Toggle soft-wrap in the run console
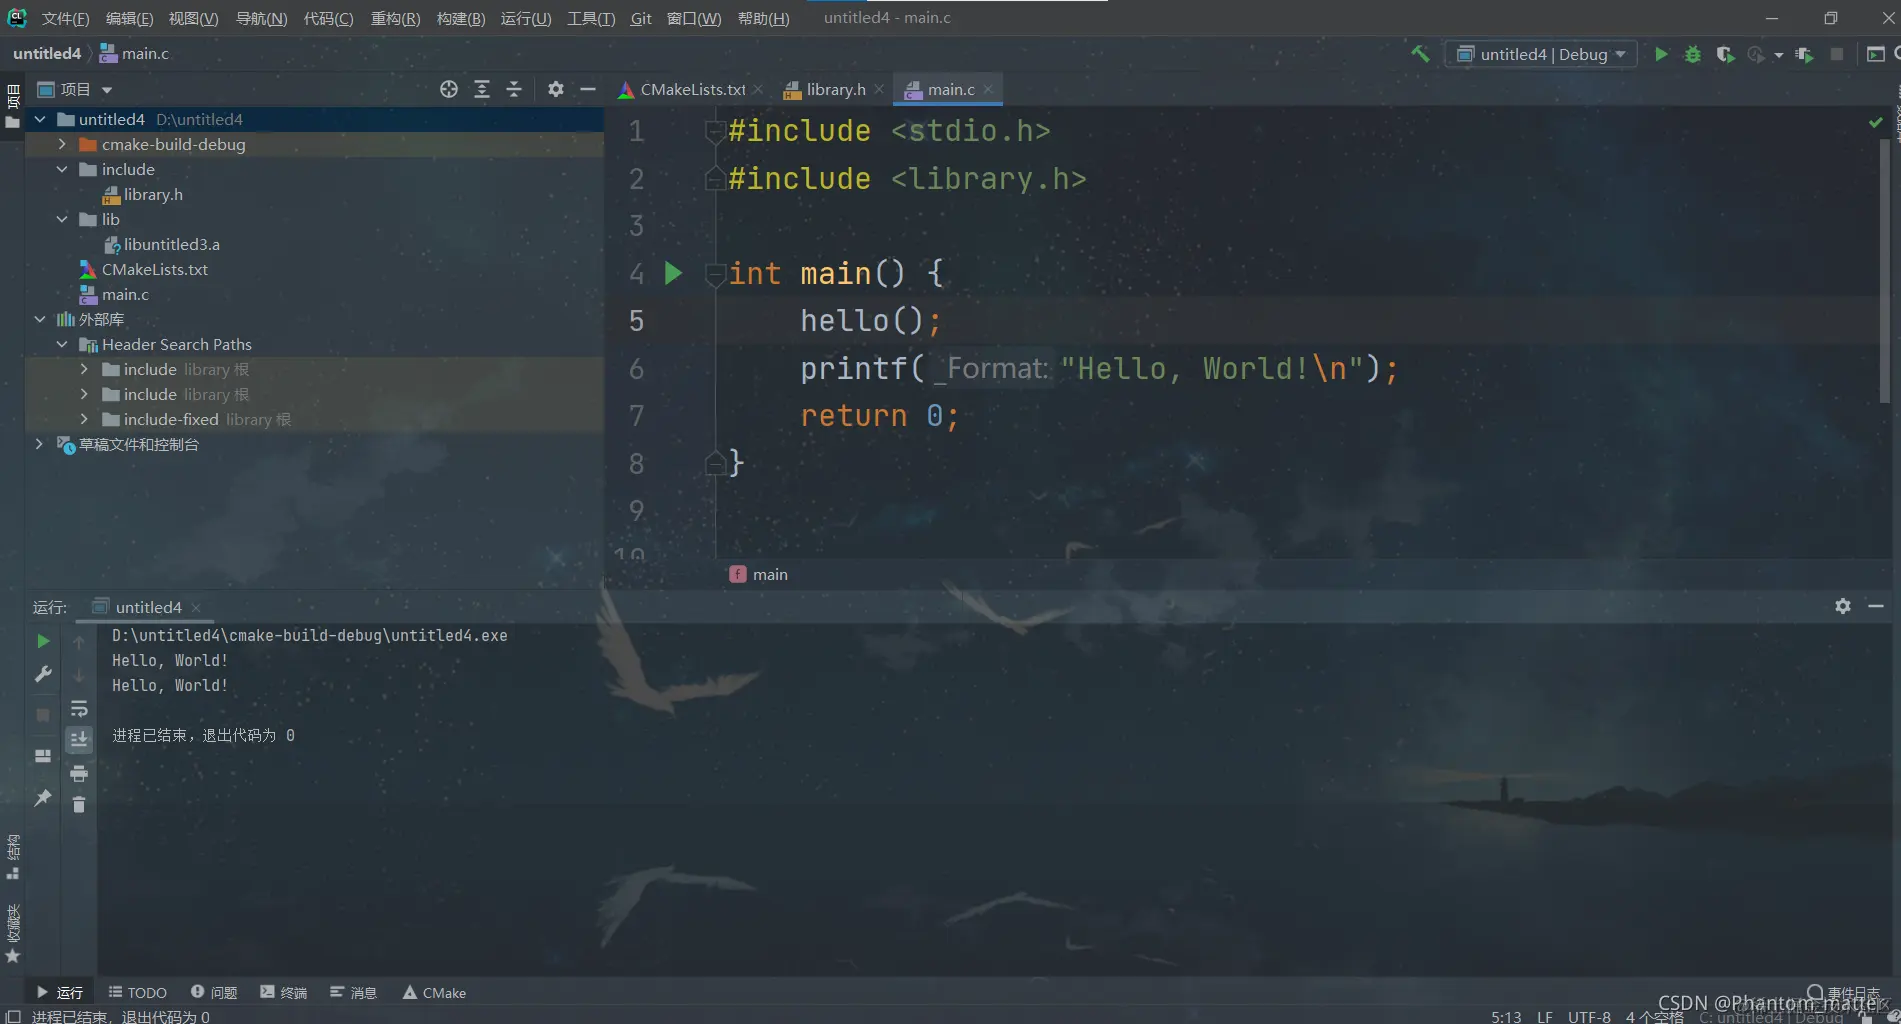1901x1024 pixels. click(79, 709)
